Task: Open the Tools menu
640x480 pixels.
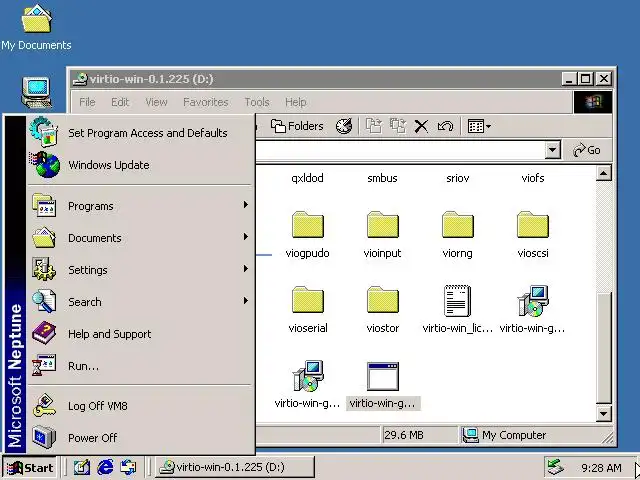Action: pyautogui.click(x=257, y=102)
